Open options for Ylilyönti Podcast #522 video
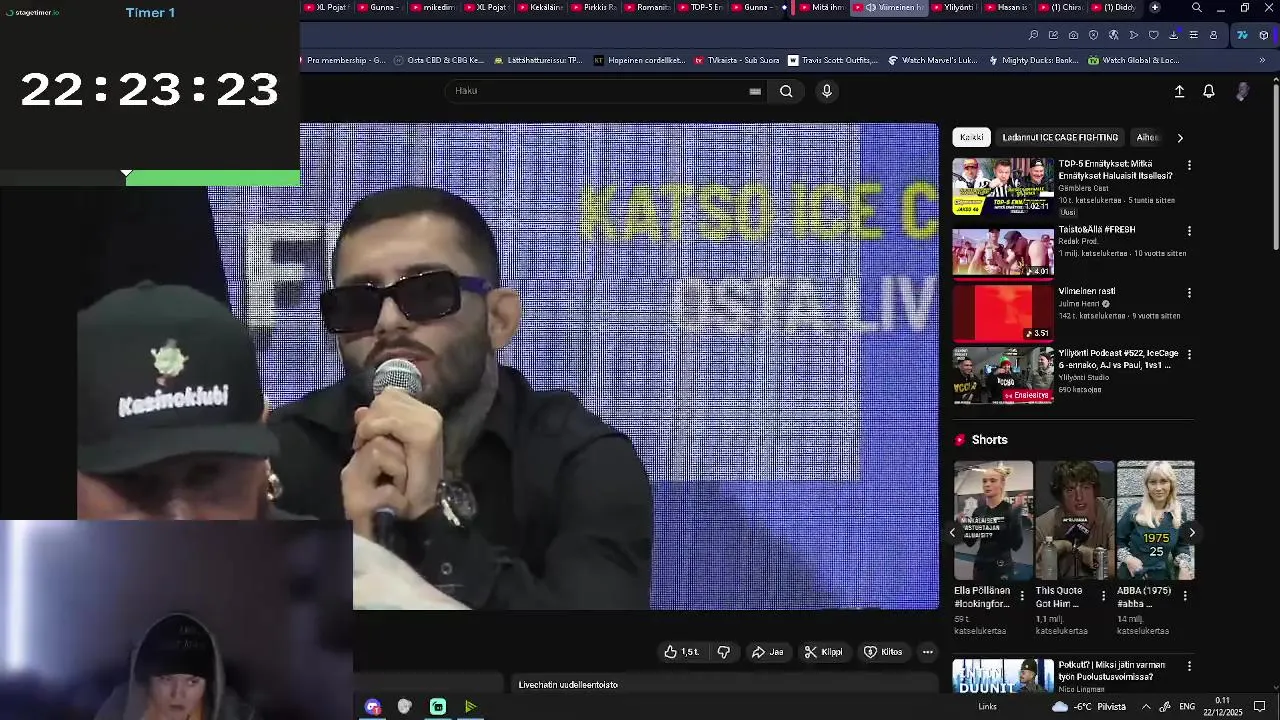The image size is (1280, 720). [x=1189, y=355]
